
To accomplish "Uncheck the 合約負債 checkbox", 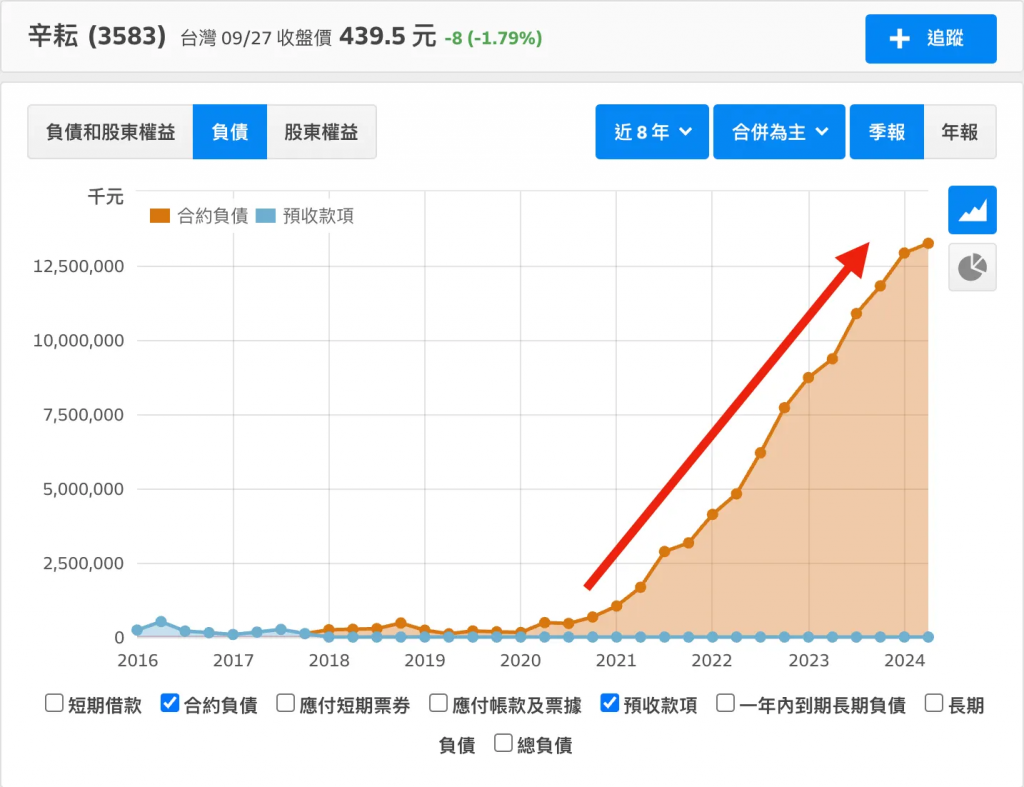I will 170,704.
